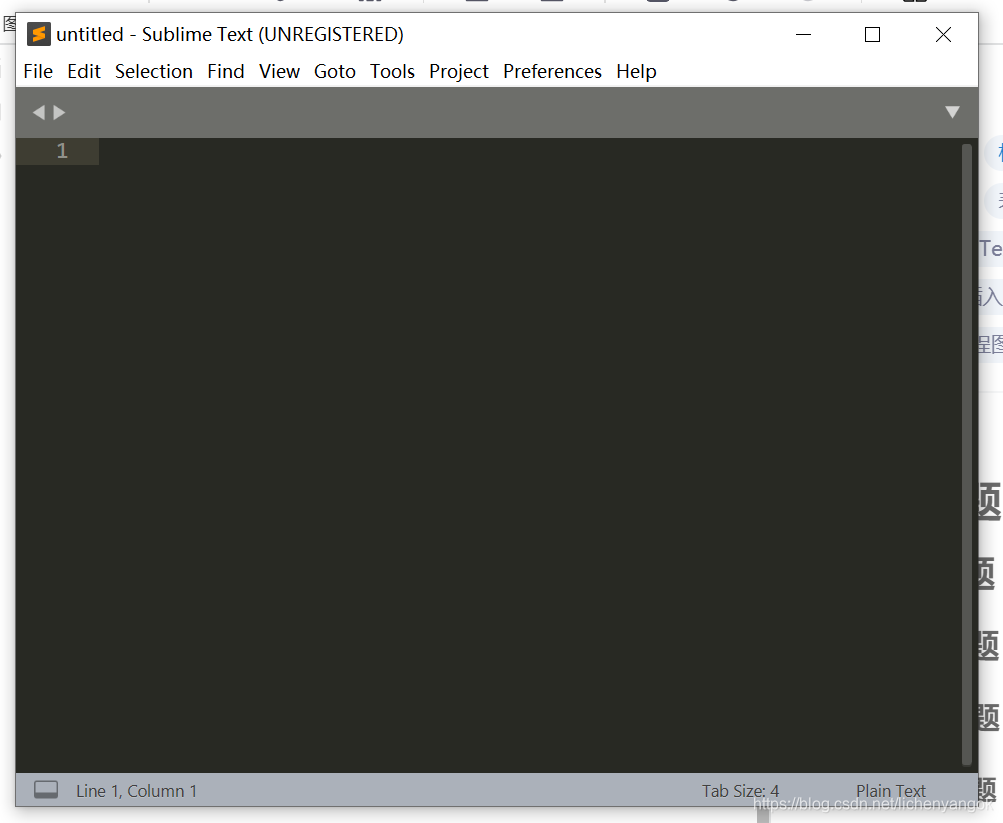Minimize the Sublime Text window

click(x=803, y=35)
